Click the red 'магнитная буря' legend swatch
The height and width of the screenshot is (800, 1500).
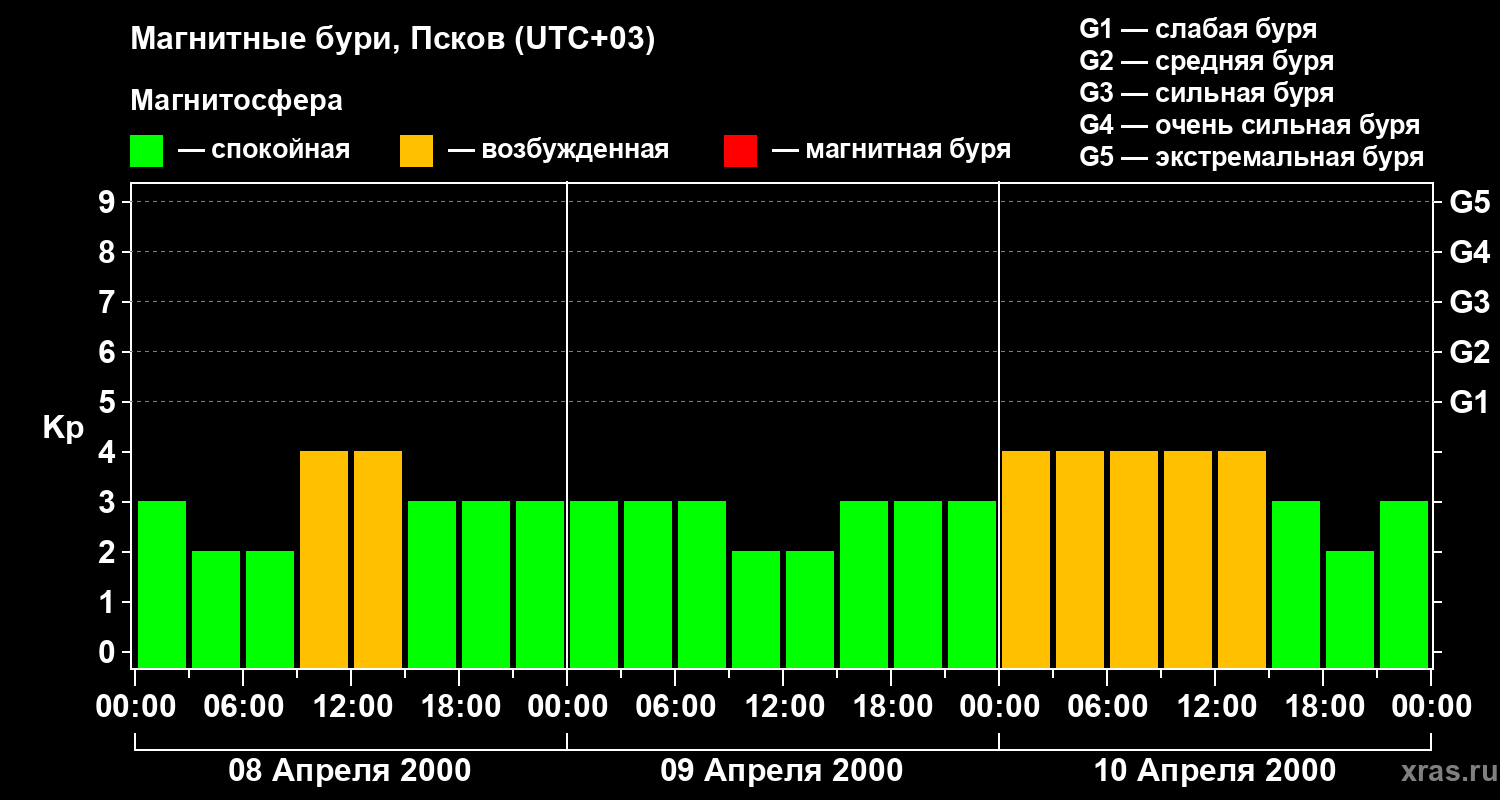(x=740, y=151)
